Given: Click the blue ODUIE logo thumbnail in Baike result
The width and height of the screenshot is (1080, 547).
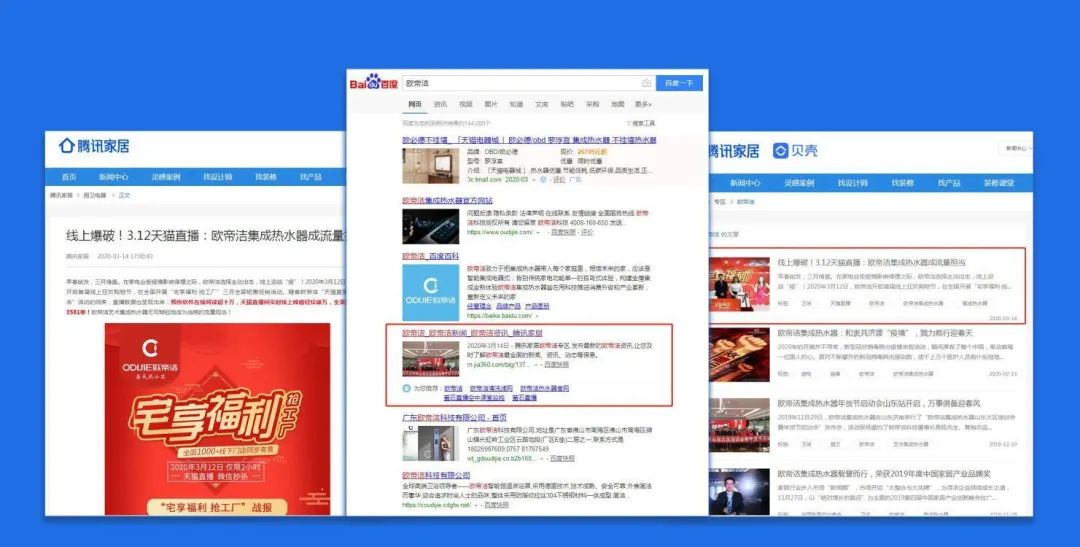Looking at the screenshot, I should tap(430, 293).
